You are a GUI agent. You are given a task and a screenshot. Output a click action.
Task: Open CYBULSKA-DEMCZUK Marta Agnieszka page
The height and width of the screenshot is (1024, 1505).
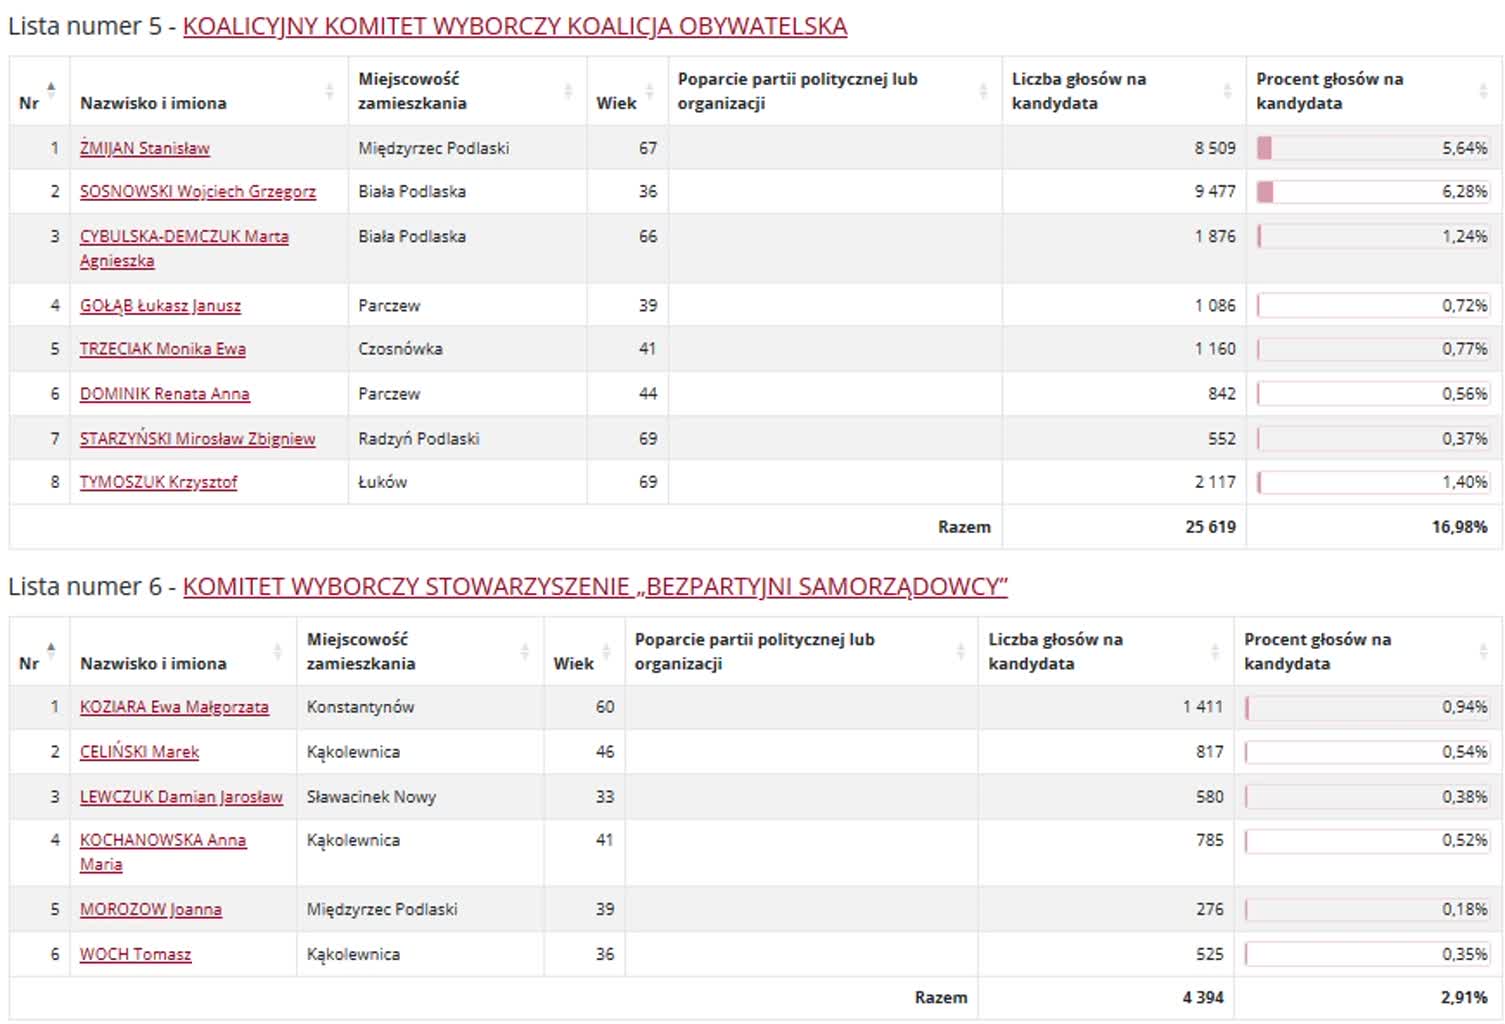pyautogui.click(x=183, y=237)
